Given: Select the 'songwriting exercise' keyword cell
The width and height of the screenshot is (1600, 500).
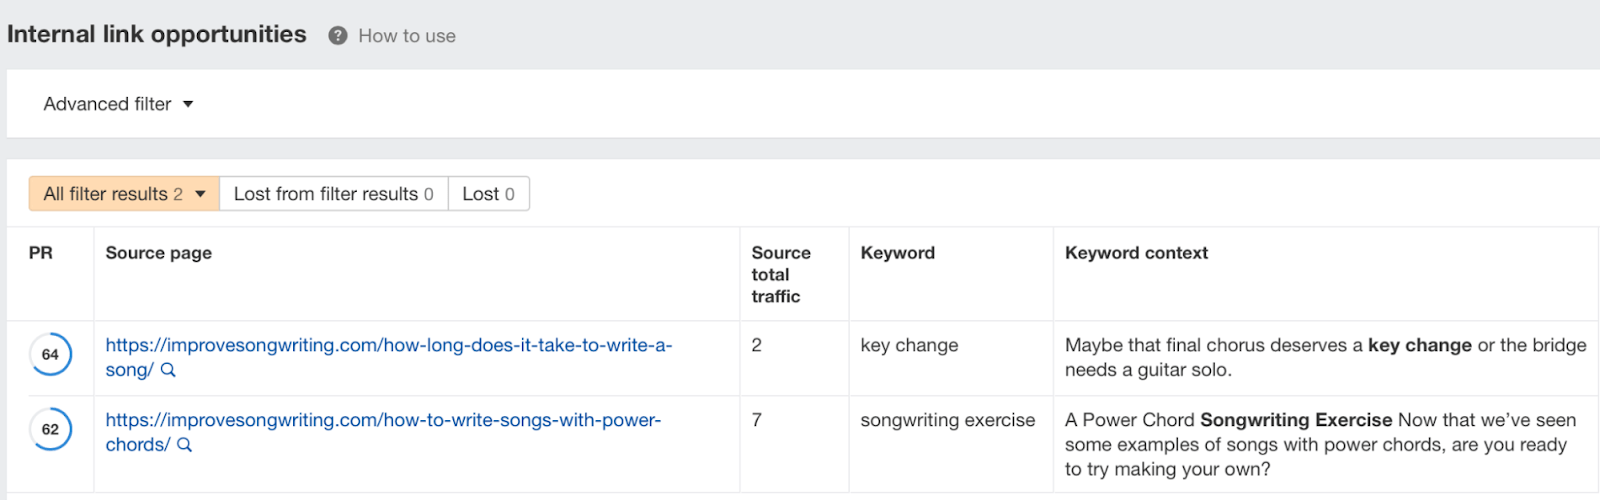Looking at the screenshot, I should (x=947, y=421).
